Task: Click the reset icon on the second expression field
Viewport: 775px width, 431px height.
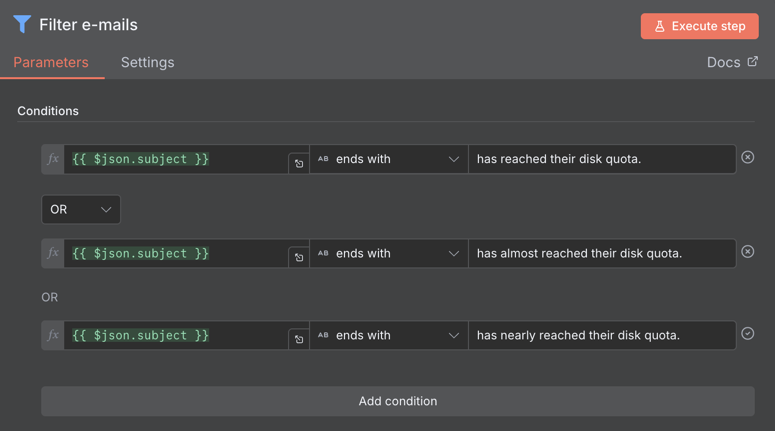Action: click(299, 258)
